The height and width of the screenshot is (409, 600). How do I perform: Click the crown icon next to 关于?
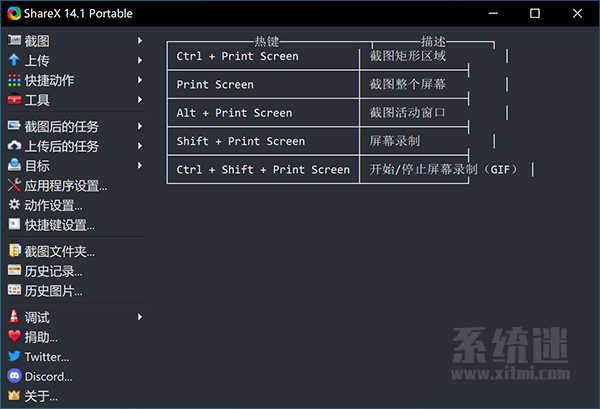(x=14, y=396)
